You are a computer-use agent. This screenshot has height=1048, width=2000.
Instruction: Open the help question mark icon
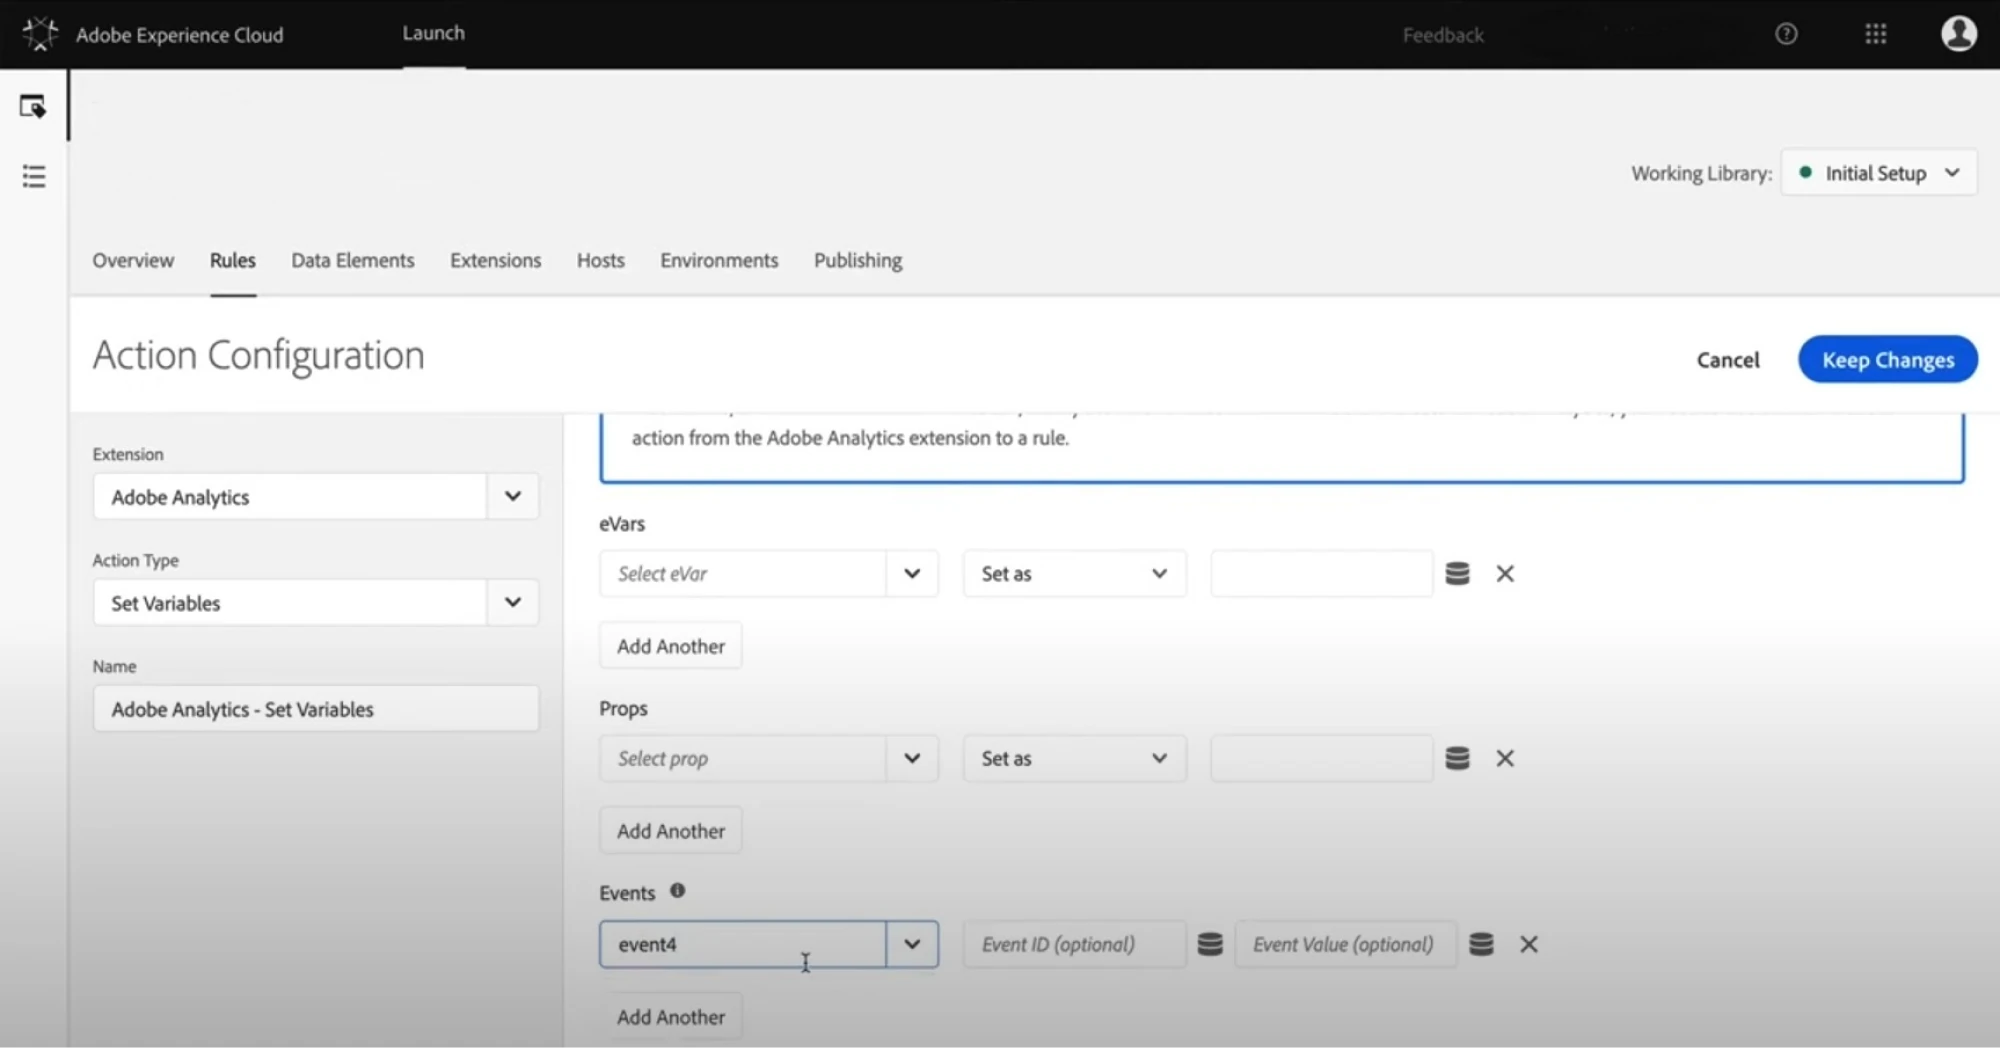click(x=1786, y=34)
